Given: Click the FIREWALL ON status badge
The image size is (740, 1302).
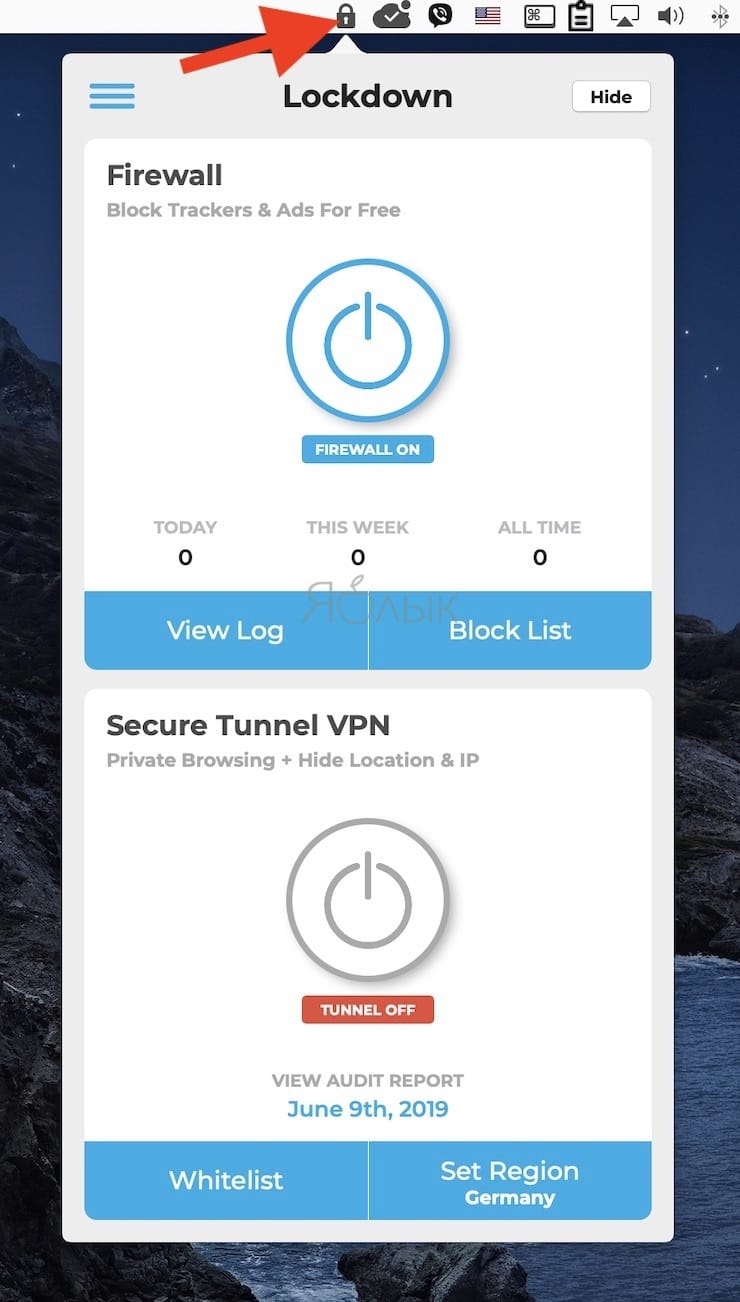Looking at the screenshot, I should (368, 449).
